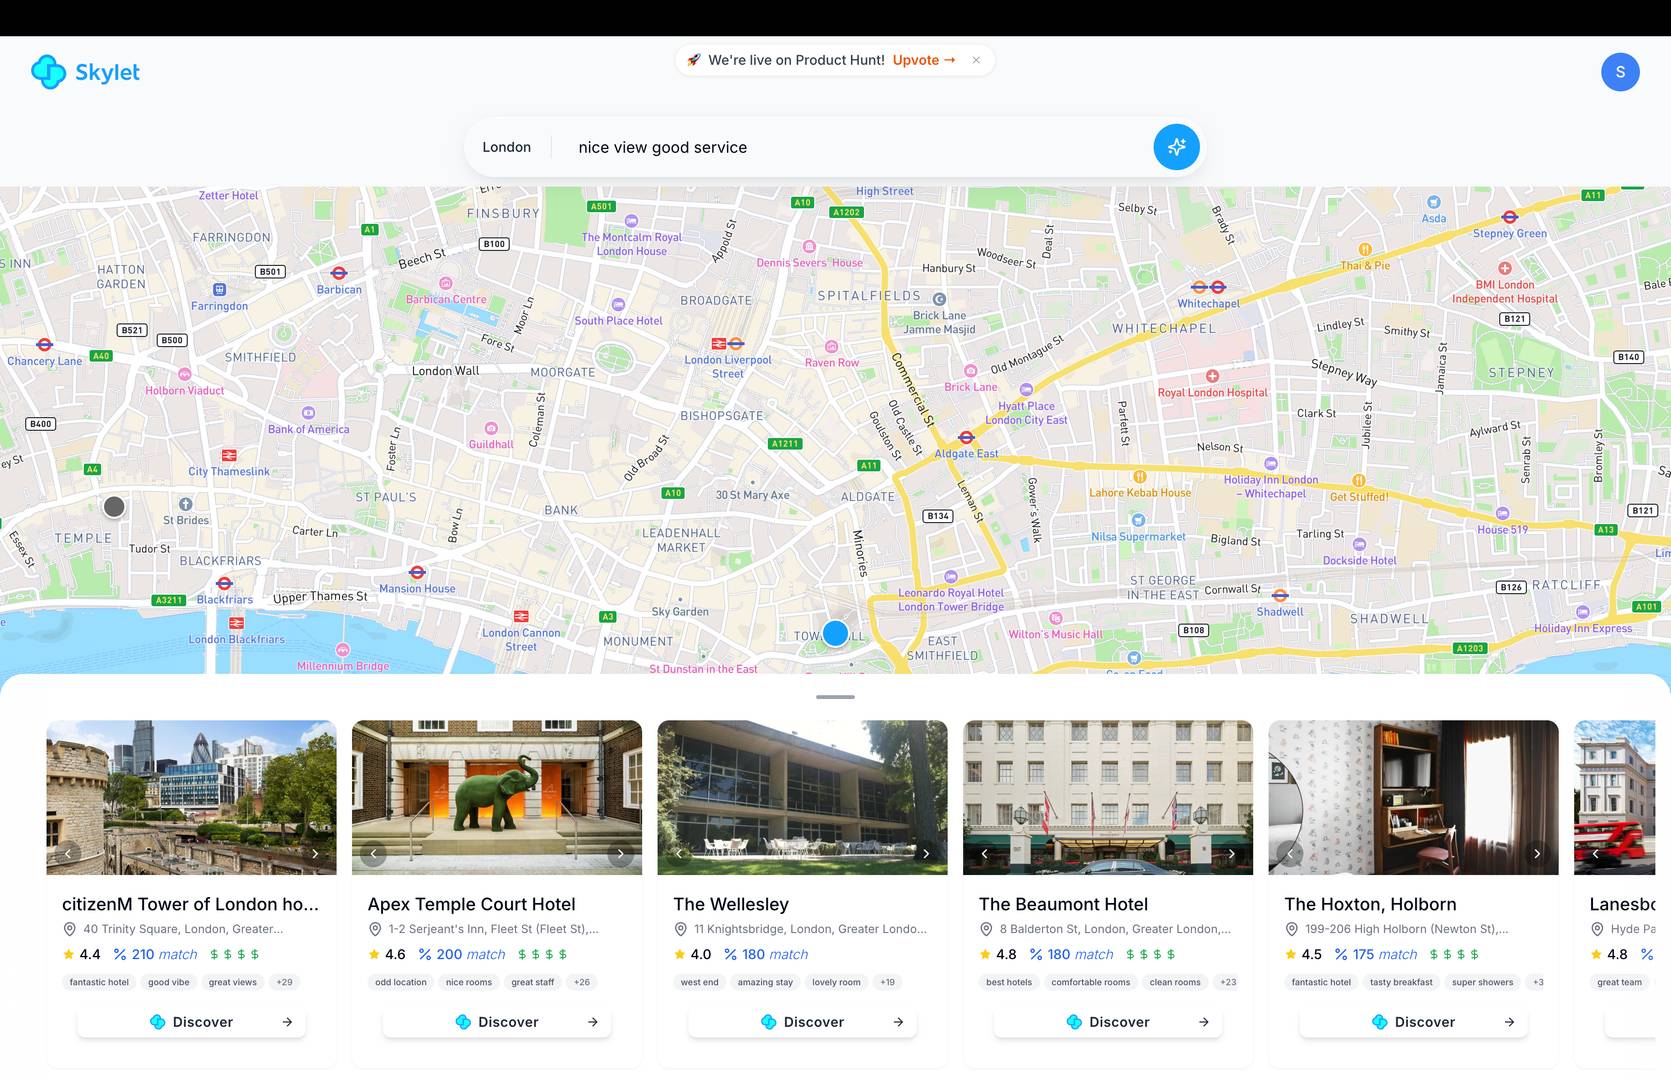Click the '175 match' score on Hoxton card
This screenshot has width=1671, height=1080.
pos(1376,954)
